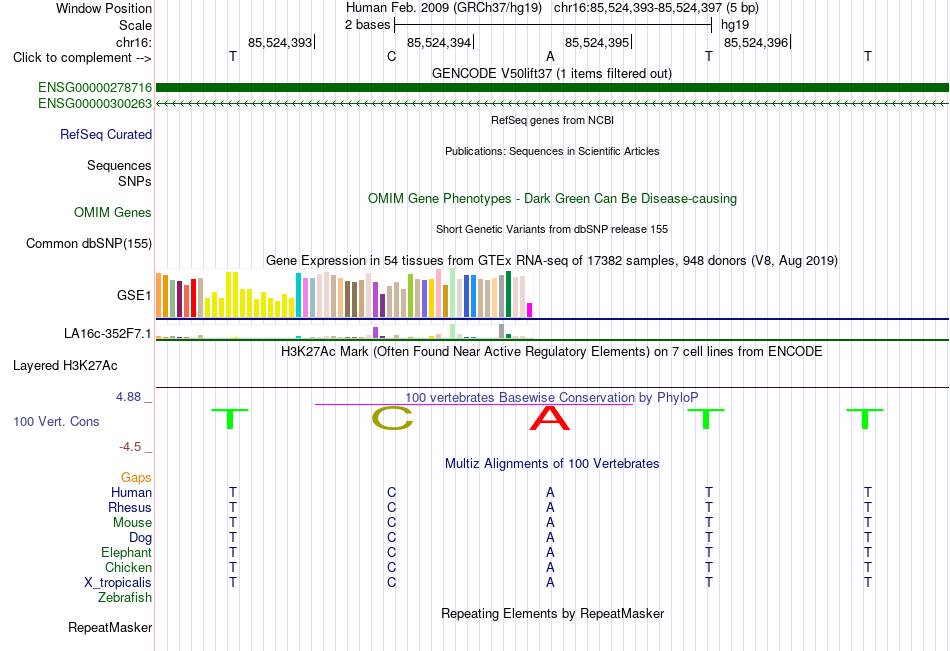The height and width of the screenshot is (651, 950).
Task: Click the Sequences track label
Action: click(x=119, y=165)
